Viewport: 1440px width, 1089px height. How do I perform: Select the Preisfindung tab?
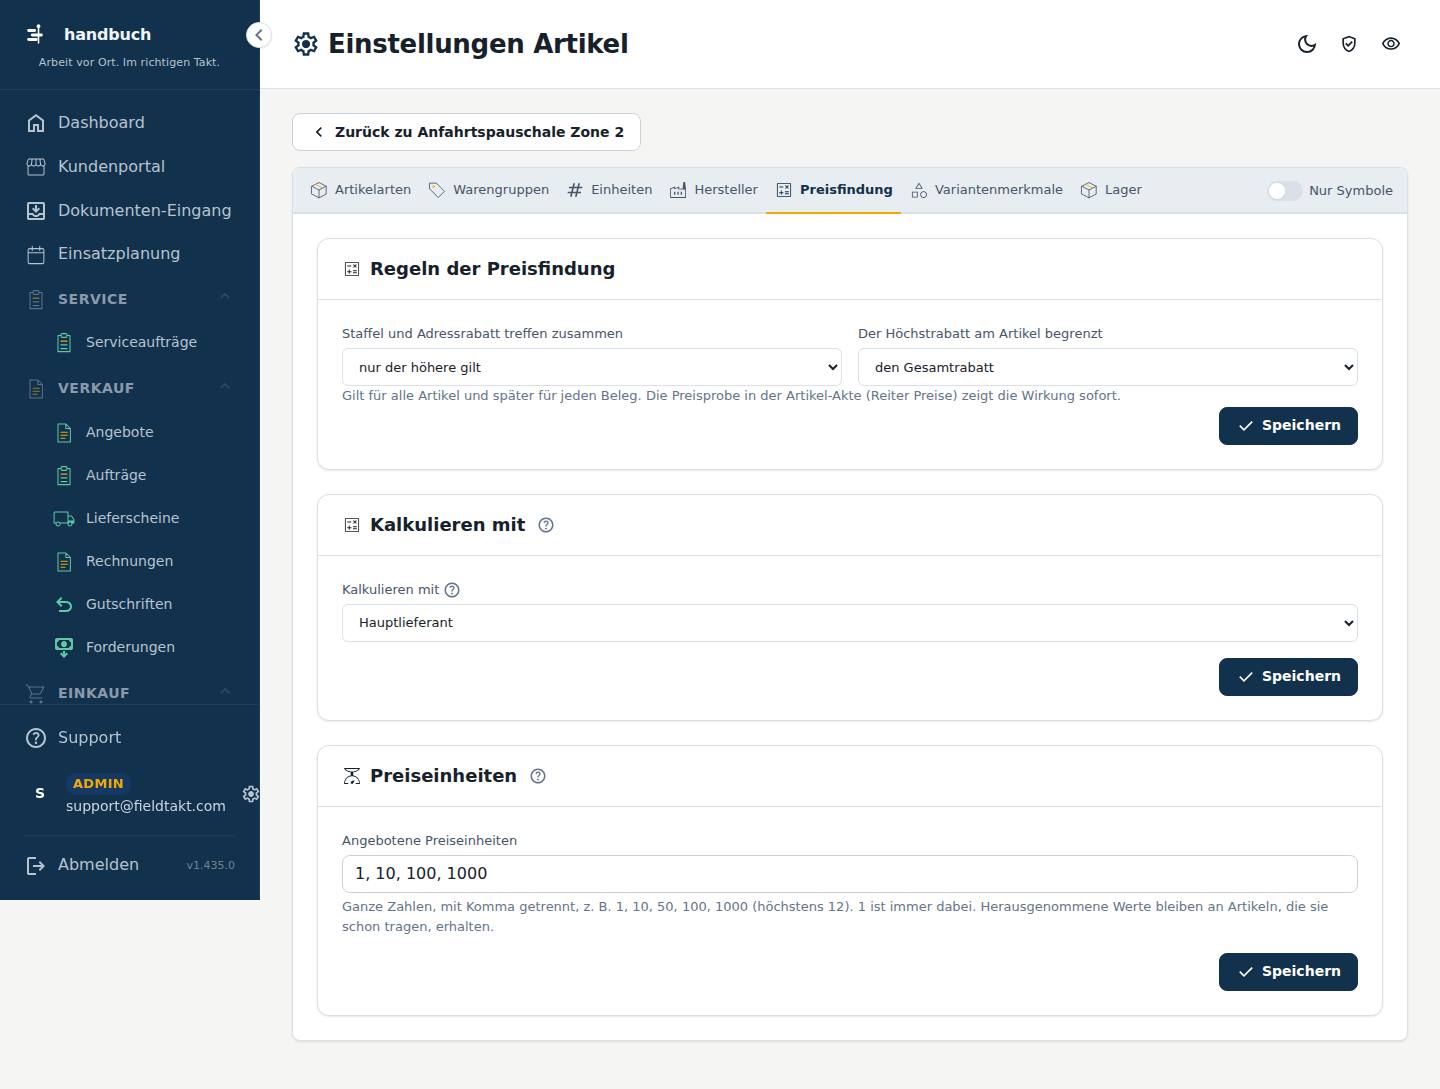[x=834, y=190]
